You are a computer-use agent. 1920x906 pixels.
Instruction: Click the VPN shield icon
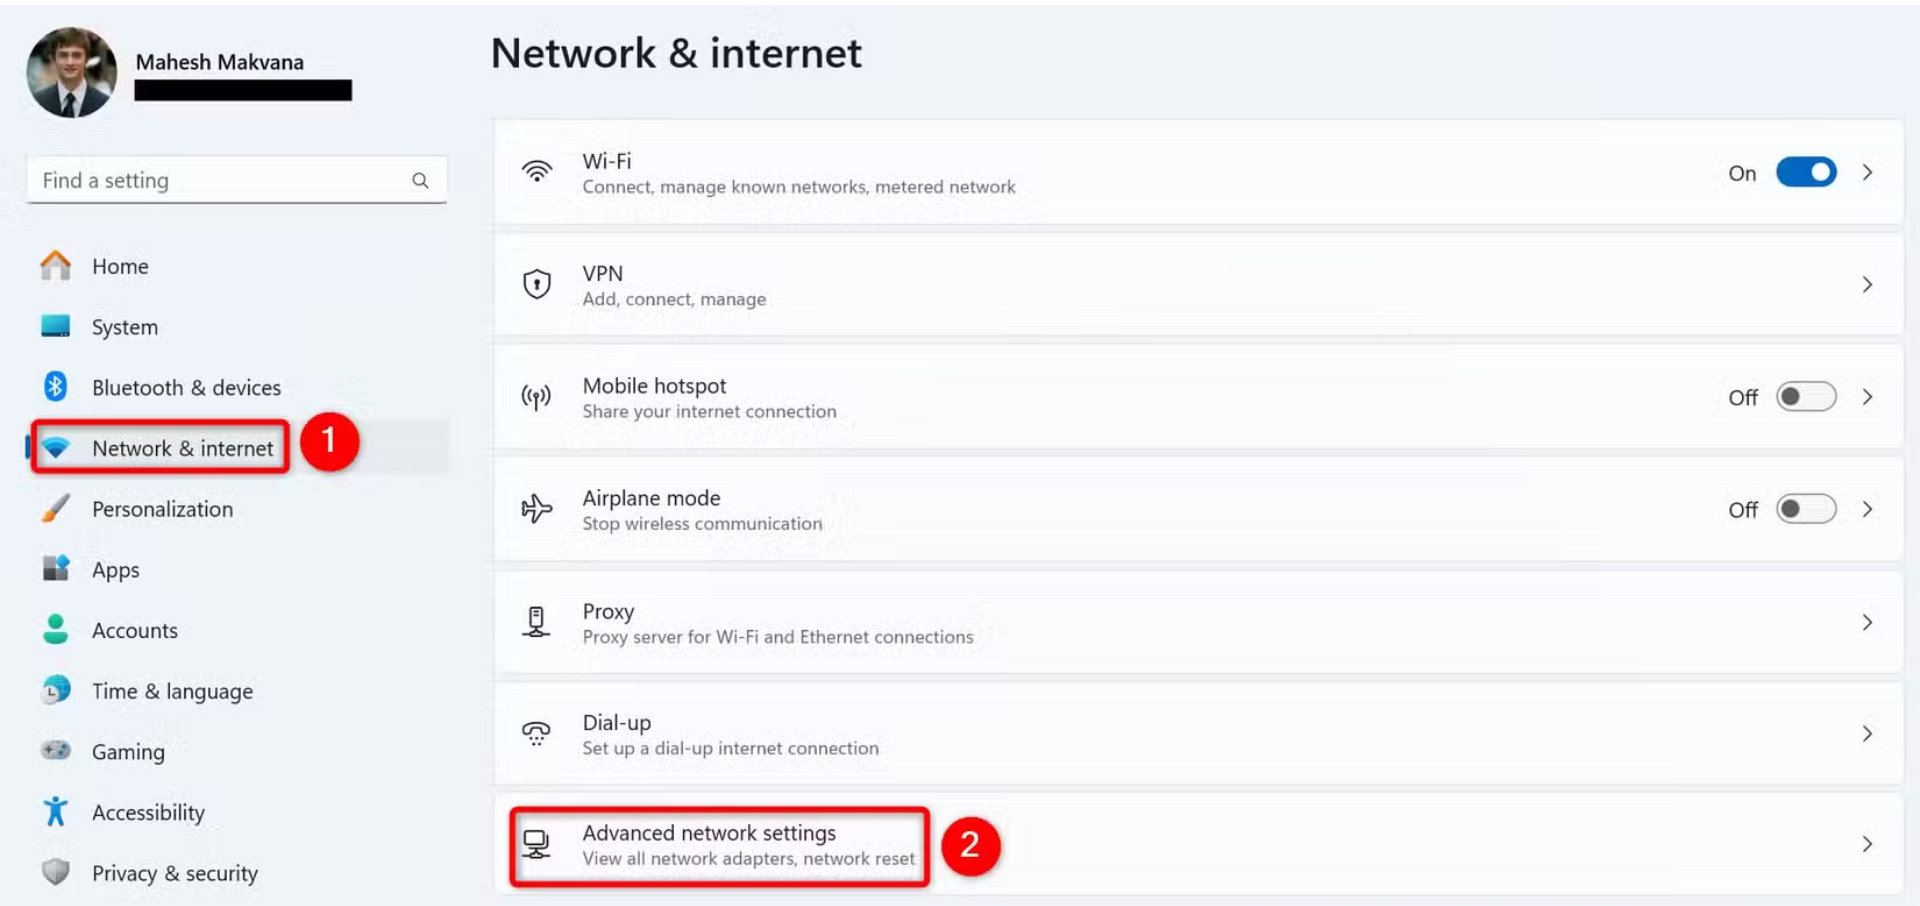tap(537, 285)
